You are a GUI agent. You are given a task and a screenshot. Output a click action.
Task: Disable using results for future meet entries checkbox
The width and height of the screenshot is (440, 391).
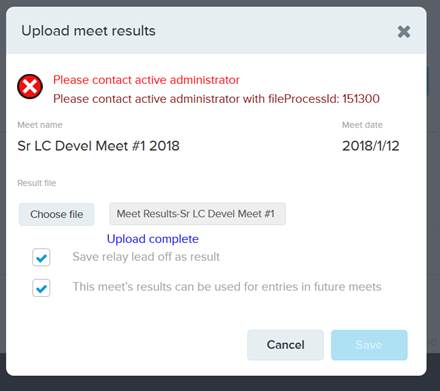point(41,288)
